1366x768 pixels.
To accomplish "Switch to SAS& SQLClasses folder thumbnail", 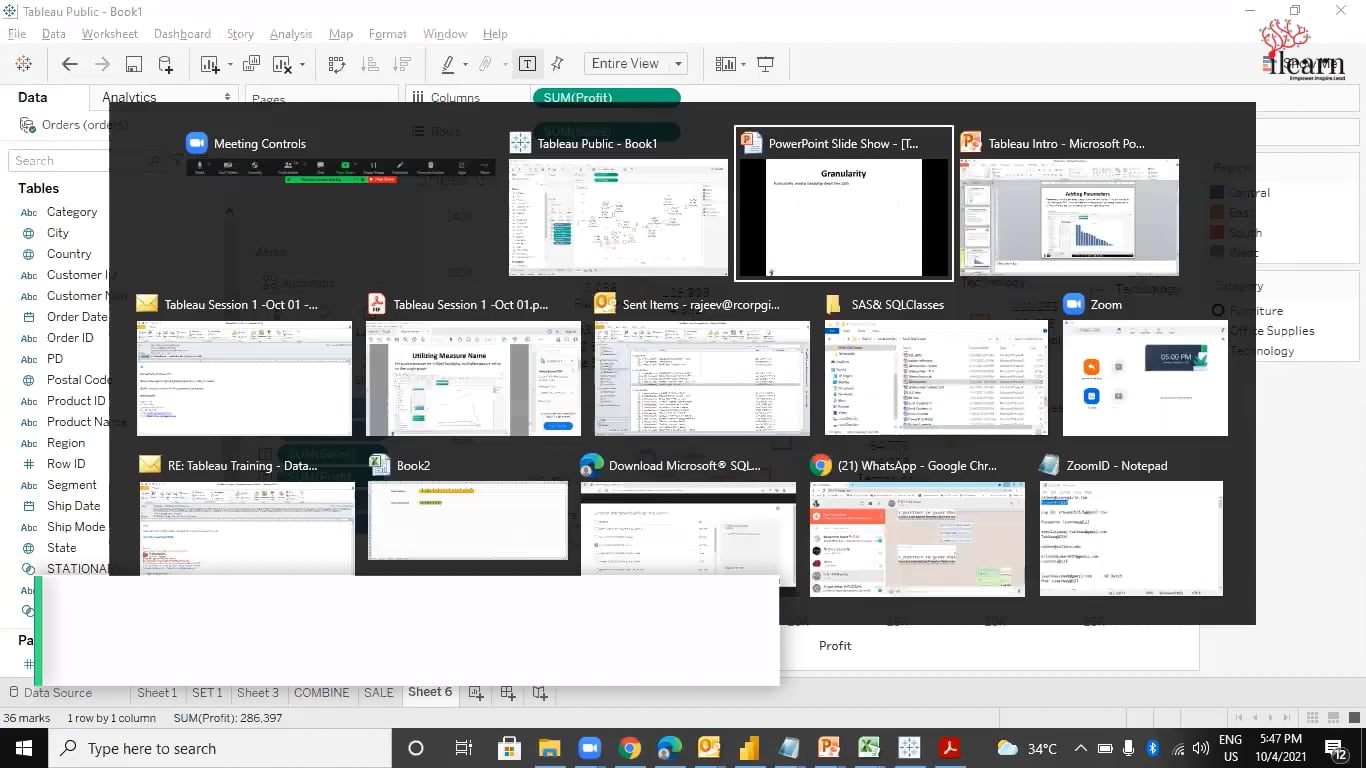I will pyautogui.click(x=936, y=365).
